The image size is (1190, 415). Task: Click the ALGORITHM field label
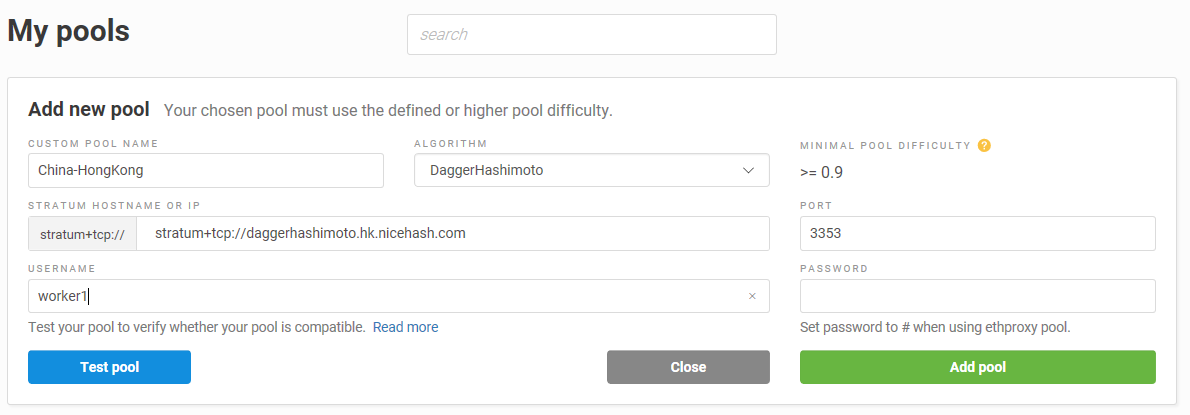450,143
